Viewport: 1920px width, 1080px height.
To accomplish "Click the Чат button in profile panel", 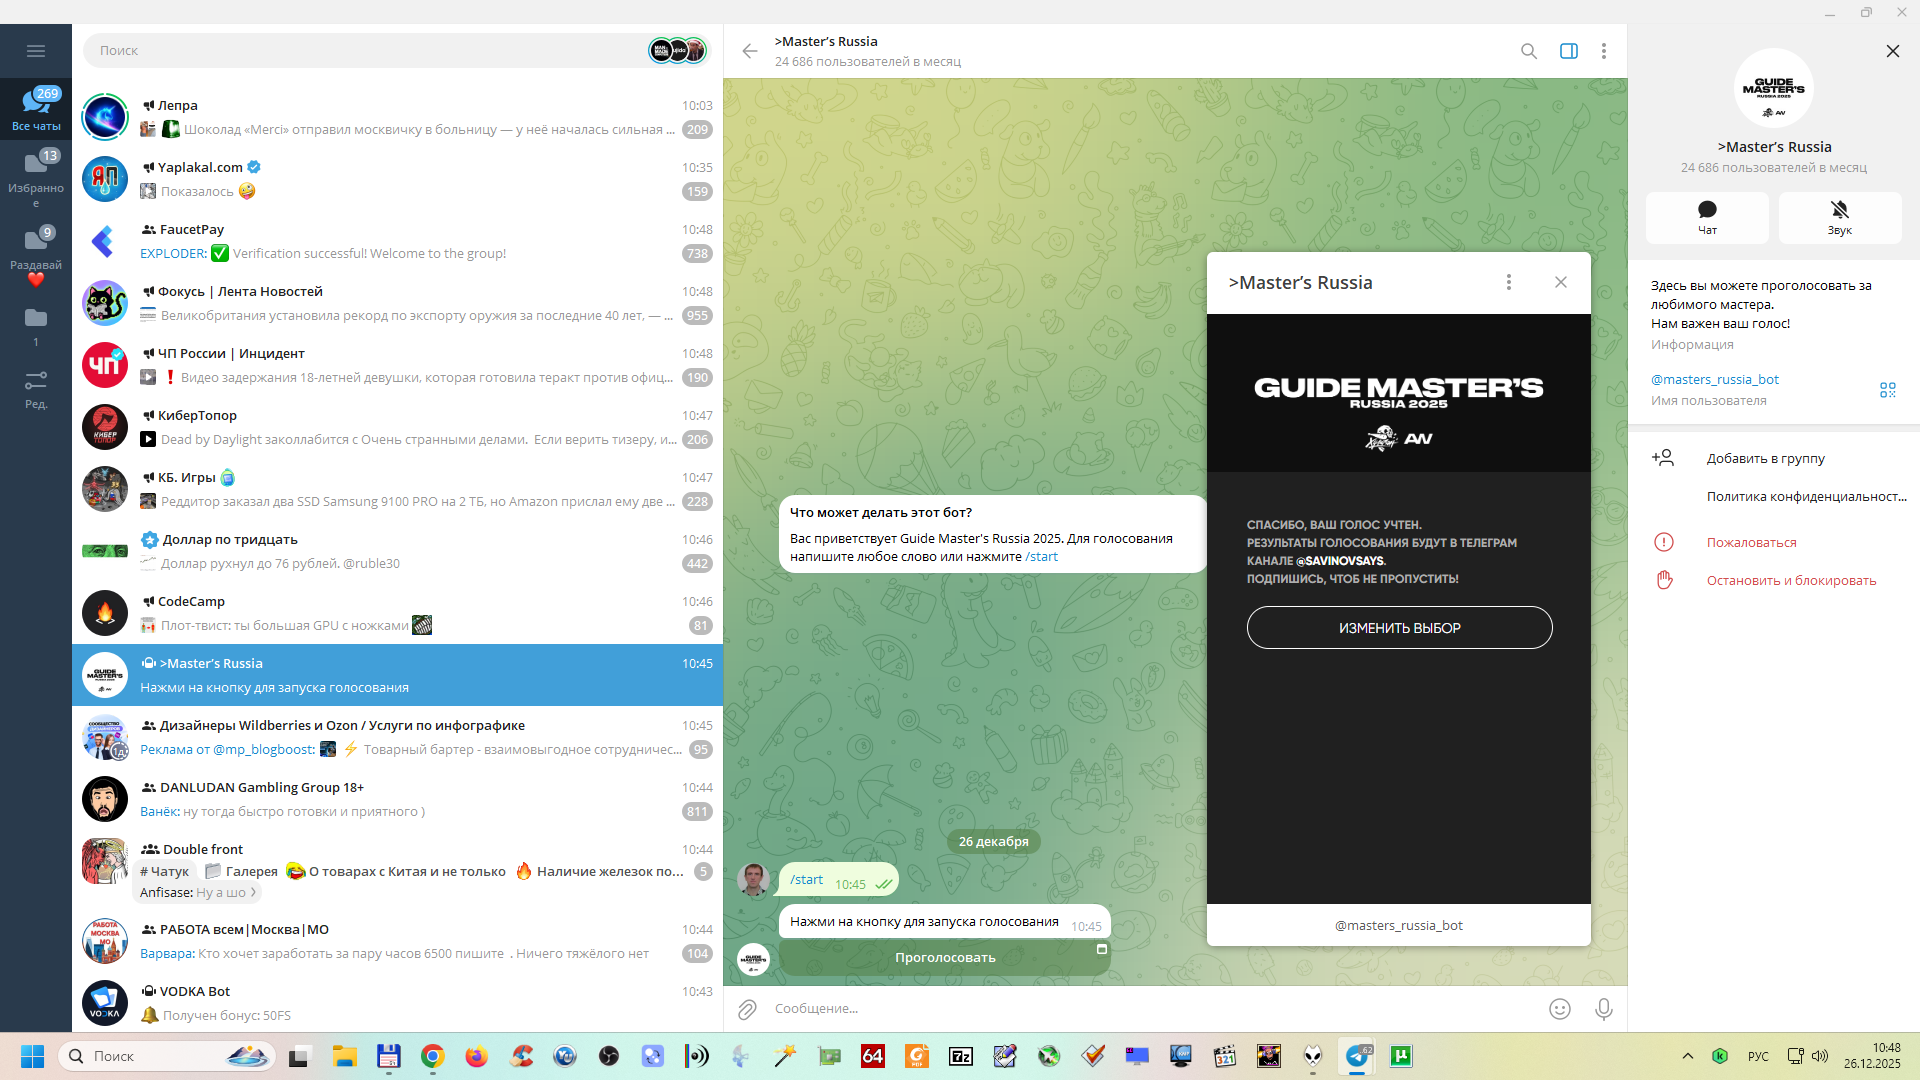I will pyautogui.click(x=1707, y=217).
